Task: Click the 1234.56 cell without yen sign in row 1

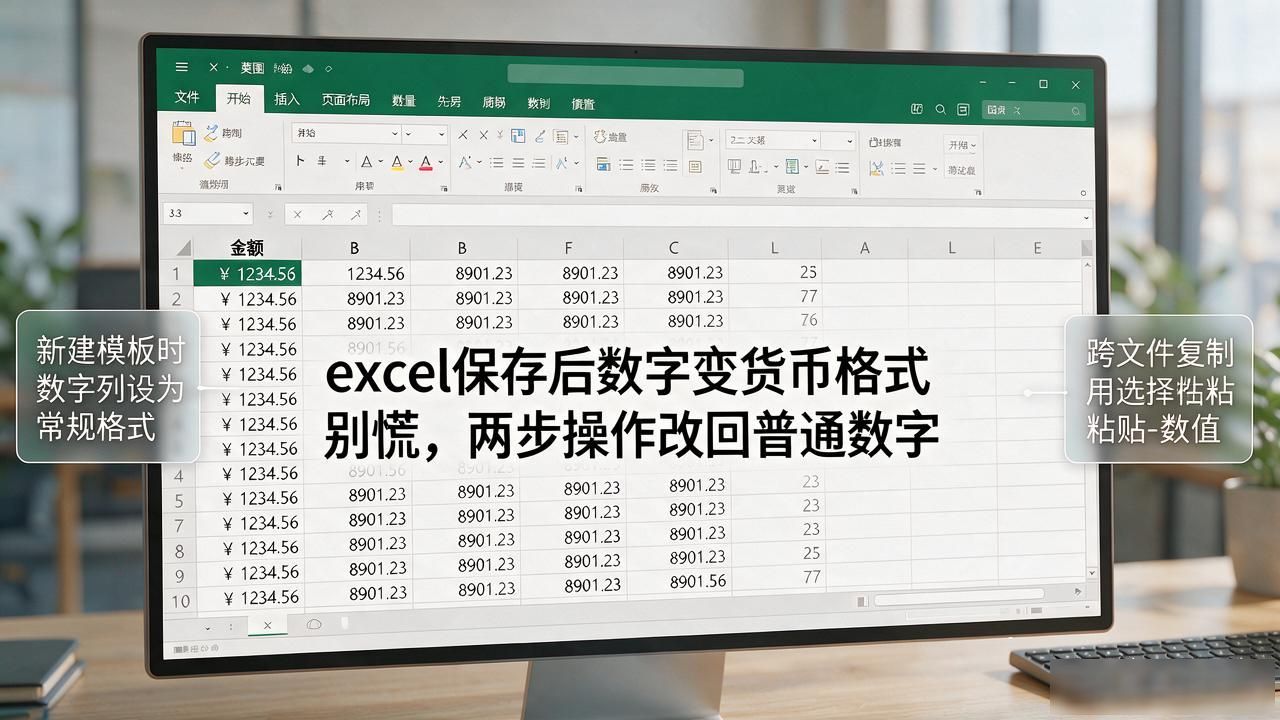Action: (355, 273)
